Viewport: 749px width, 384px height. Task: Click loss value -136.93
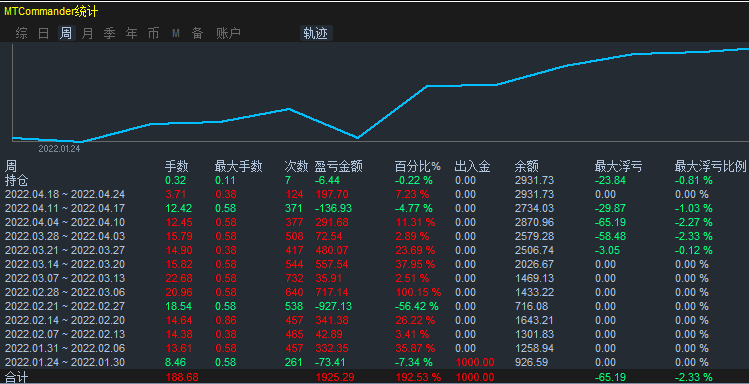(333, 208)
